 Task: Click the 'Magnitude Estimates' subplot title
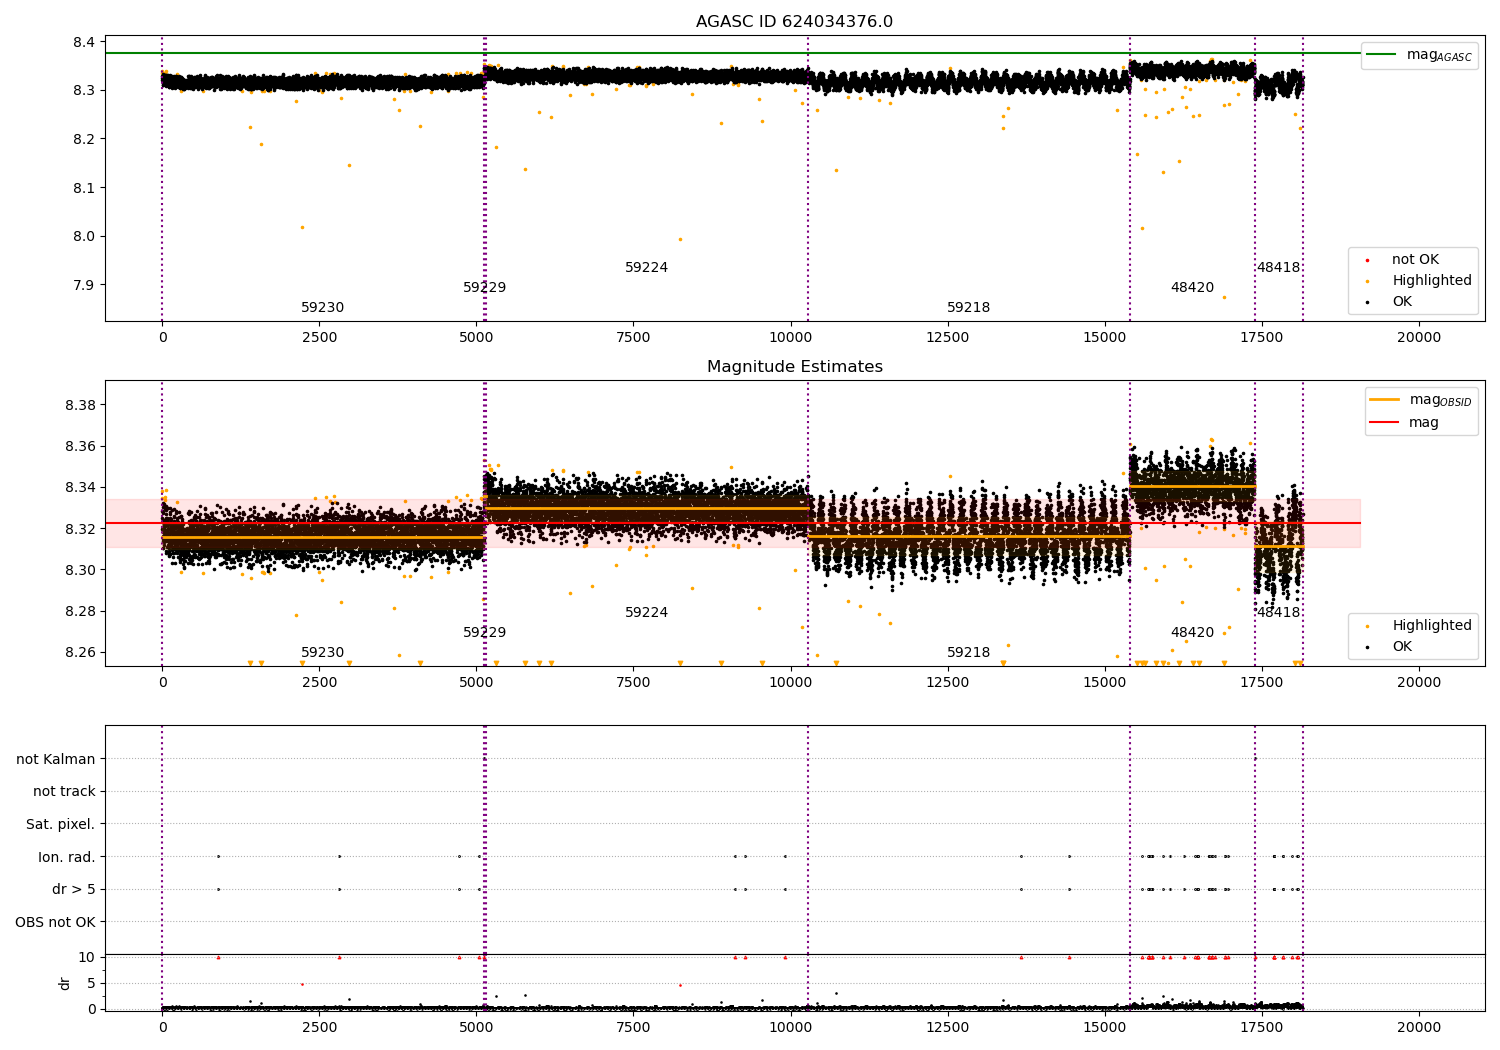coord(794,367)
